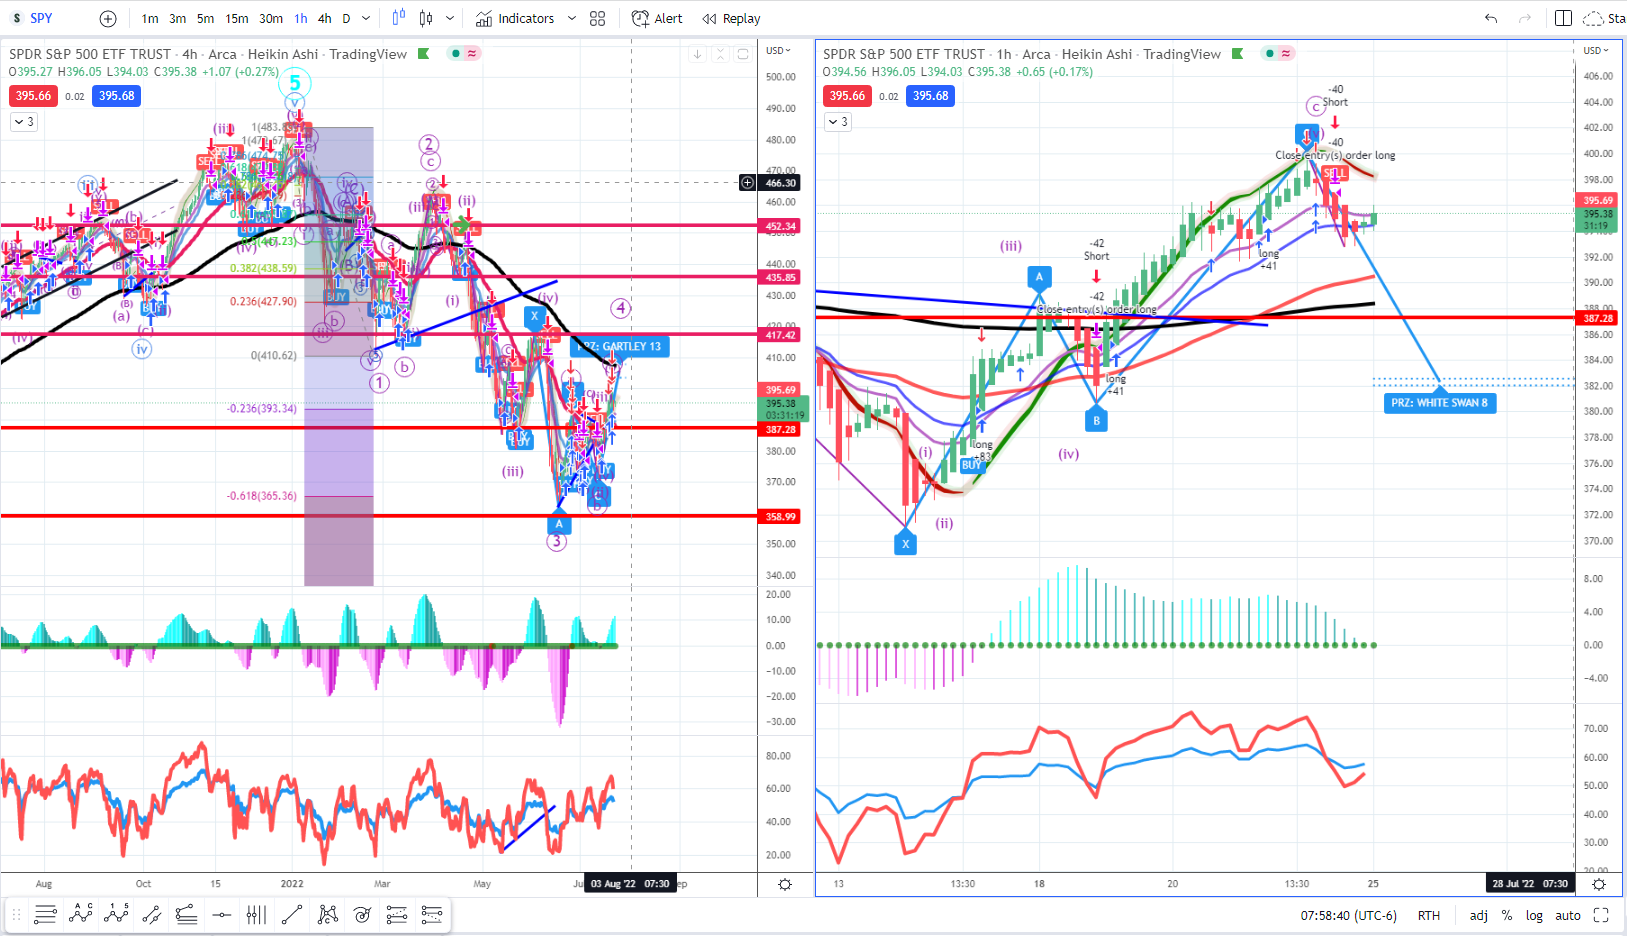Click the blue Heikin Ashi bar style icon
Viewport: 1627px width, 936px height.
tap(399, 18)
